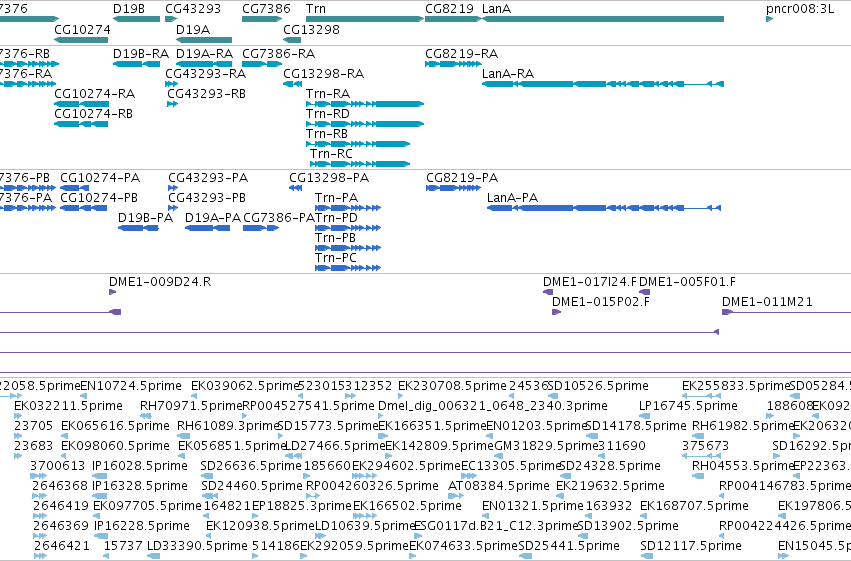The image size is (851, 561).
Task: Select cDNA EK168707.5prime
Action: [x=694, y=507]
